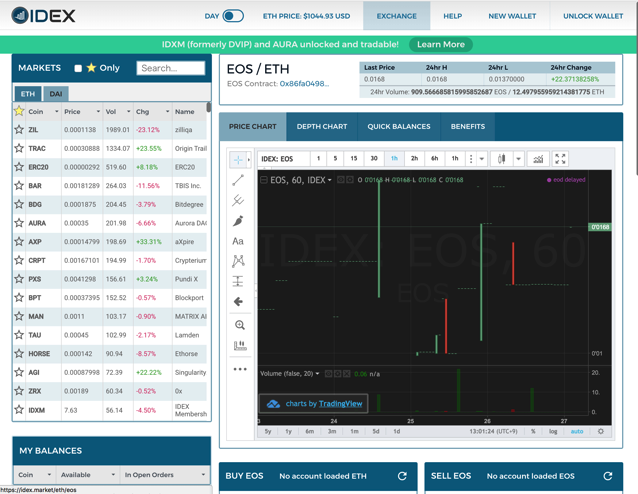
Task: Open the Available balances column dropdown
Action: point(113,475)
